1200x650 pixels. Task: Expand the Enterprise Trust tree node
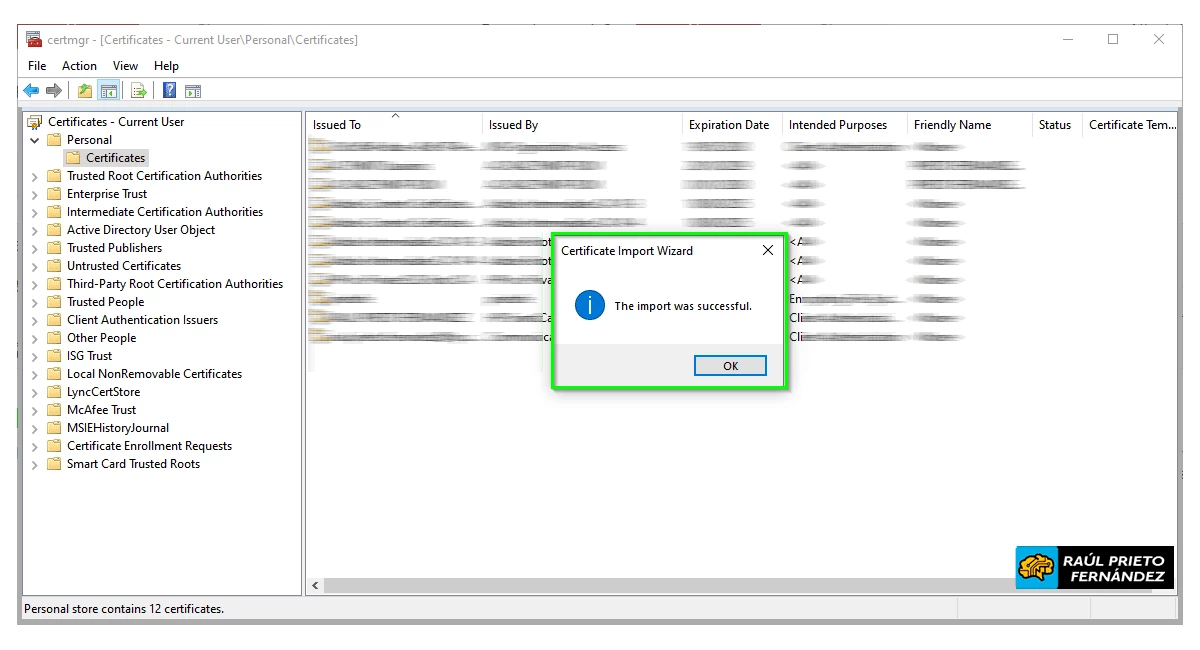click(35, 194)
